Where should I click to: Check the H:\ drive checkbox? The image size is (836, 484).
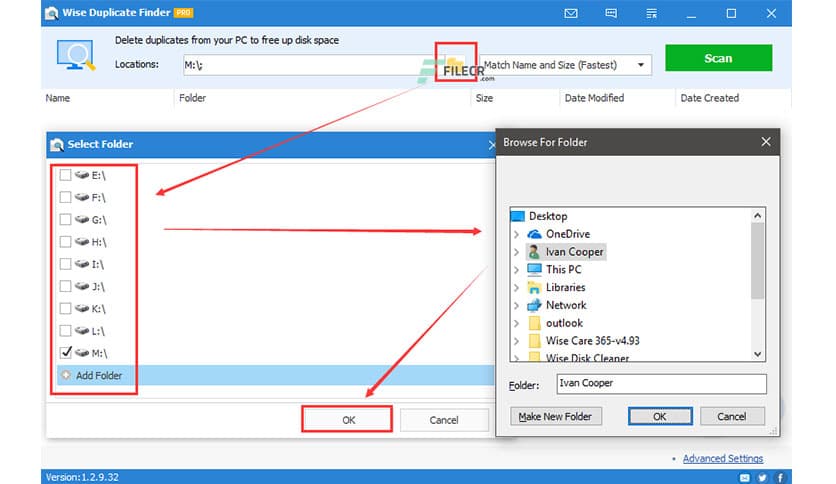pos(65,242)
